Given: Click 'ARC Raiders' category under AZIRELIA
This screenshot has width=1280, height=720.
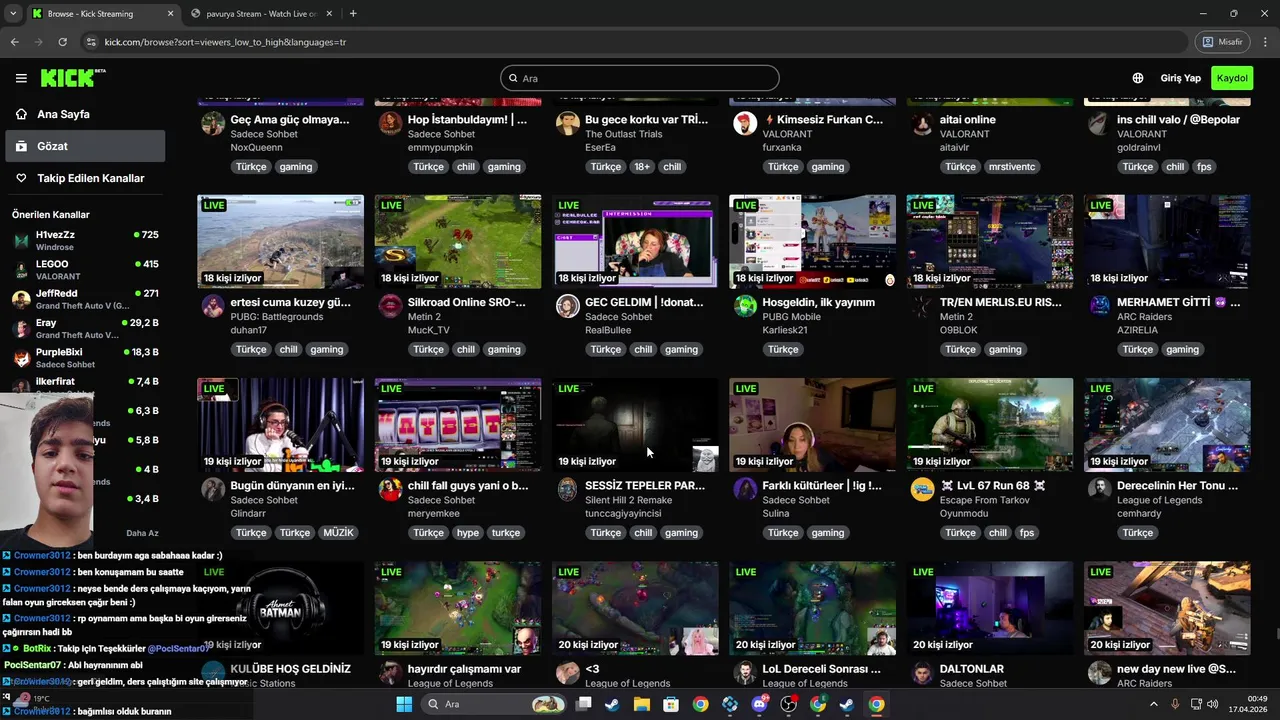Looking at the screenshot, I should tap(1144, 317).
